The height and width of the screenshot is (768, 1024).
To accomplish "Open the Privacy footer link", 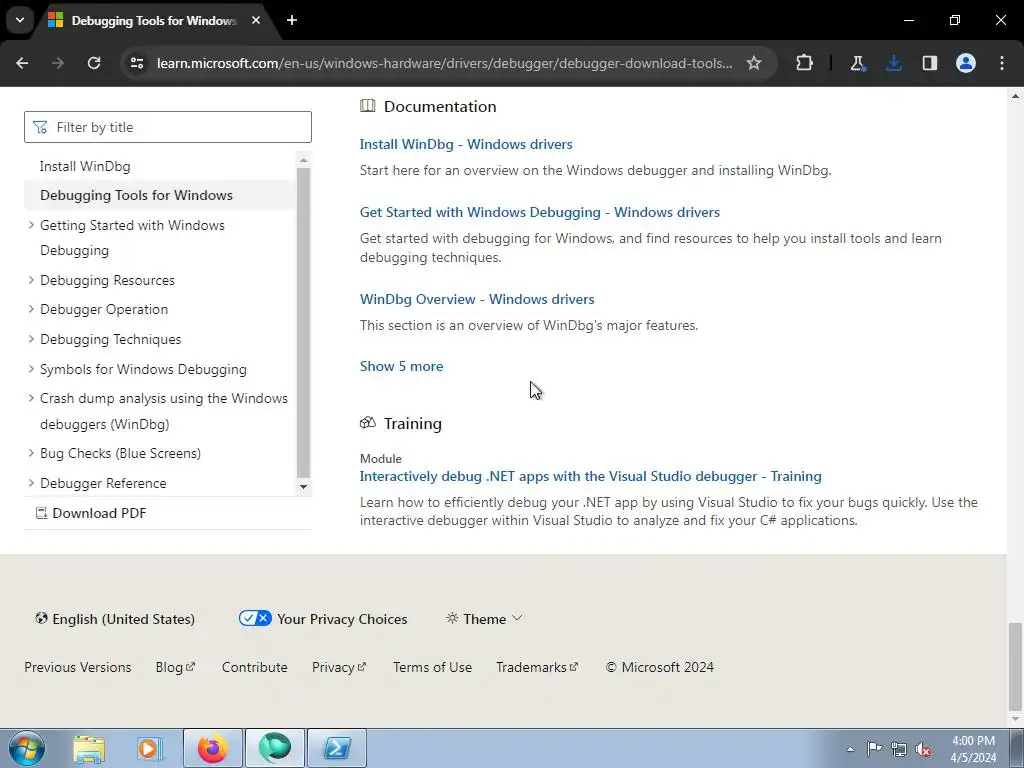I will click(x=339, y=667).
